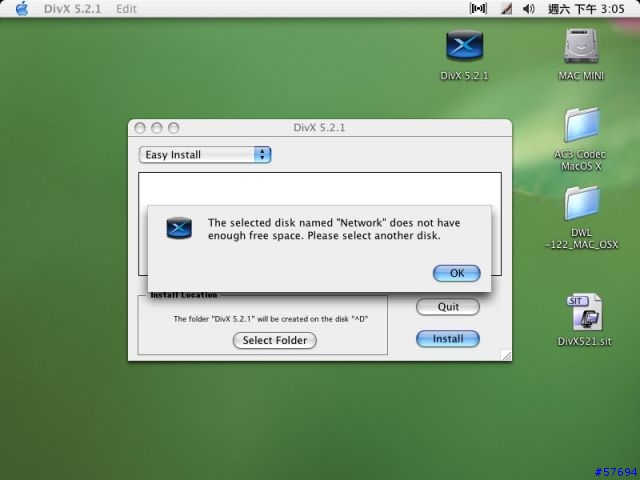The width and height of the screenshot is (640, 480).
Task: Open the DivX 5.2.1 application menu
Action: (72, 9)
